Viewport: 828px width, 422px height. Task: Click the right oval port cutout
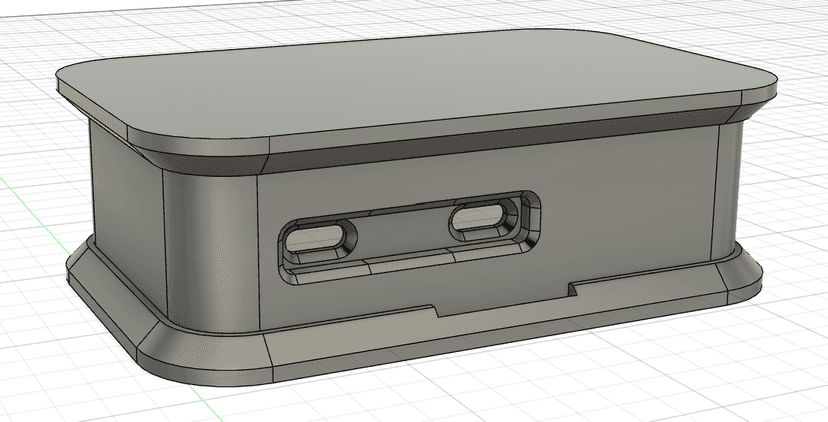point(478,218)
